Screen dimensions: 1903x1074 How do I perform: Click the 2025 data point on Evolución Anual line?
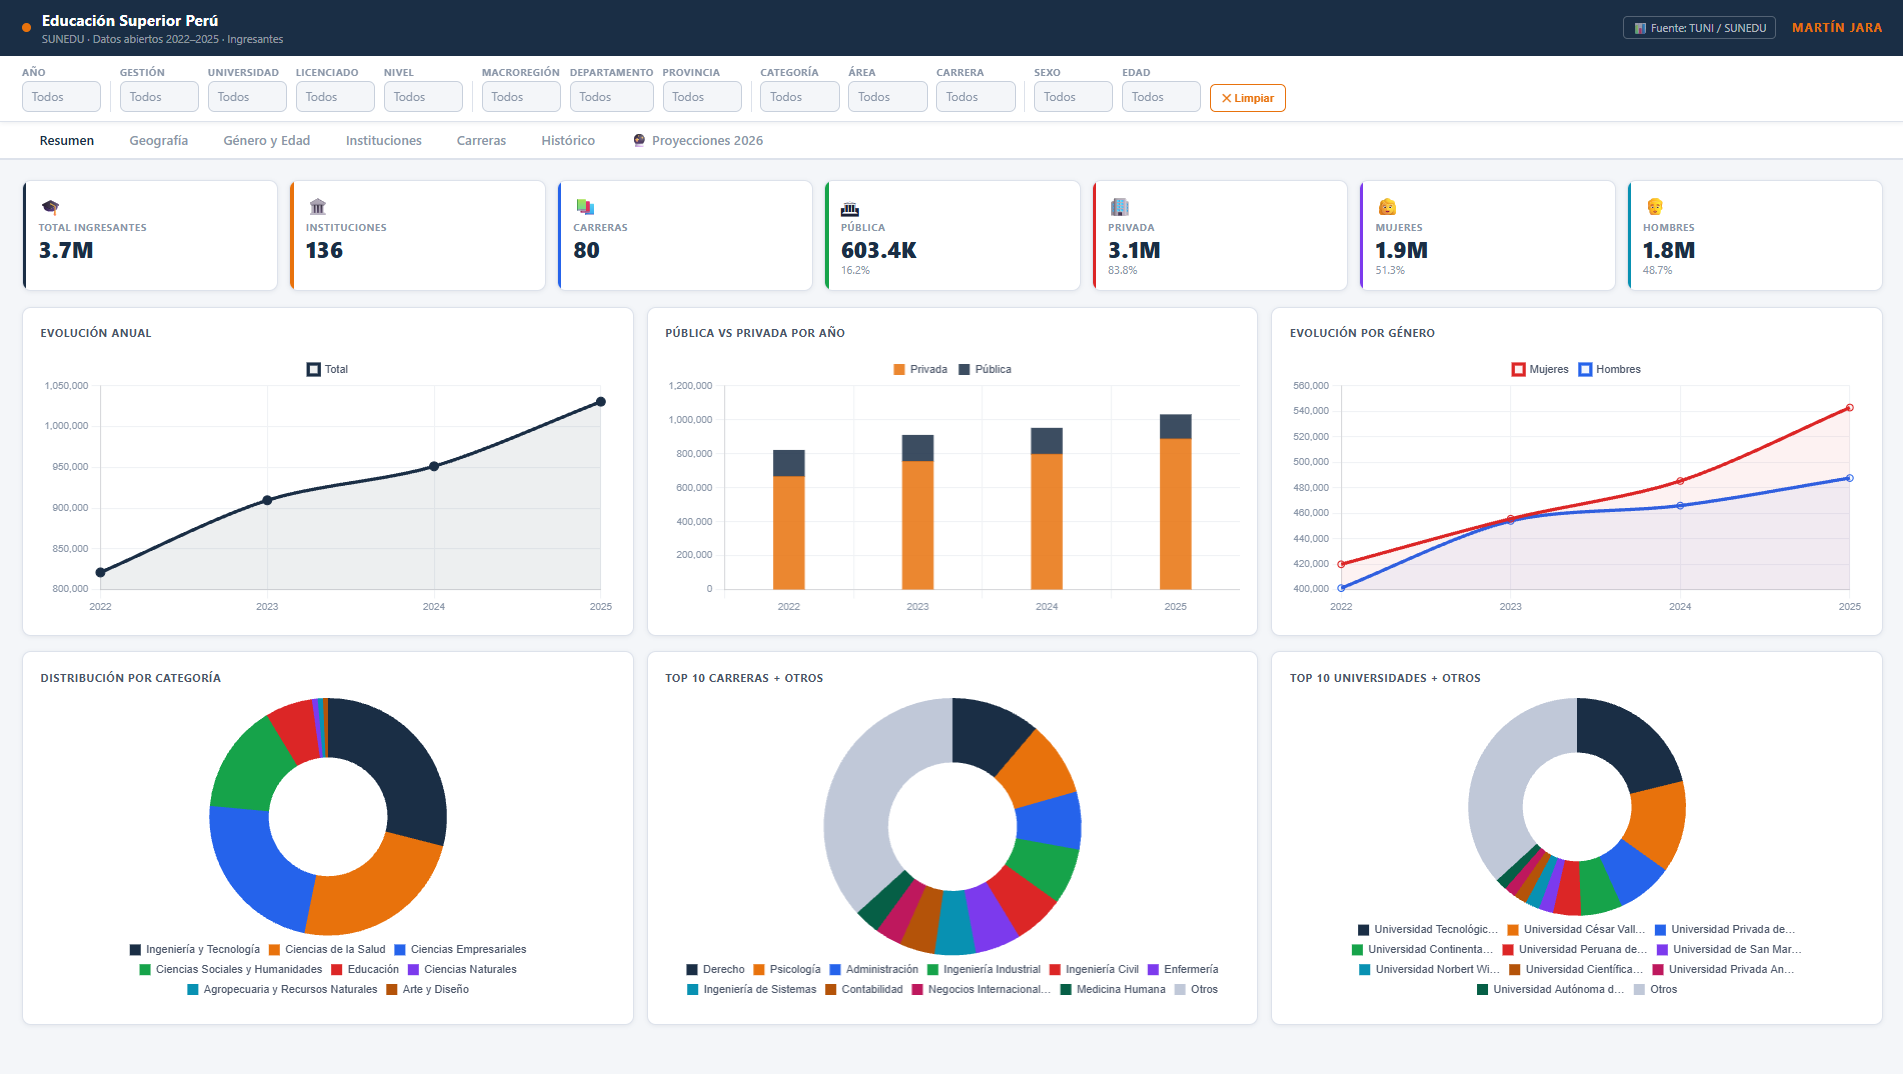[x=601, y=402]
